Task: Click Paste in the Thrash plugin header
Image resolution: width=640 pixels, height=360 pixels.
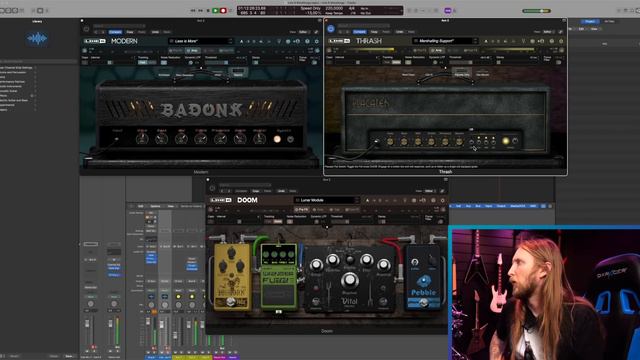Action: pyautogui.click(x=386, y=31)
